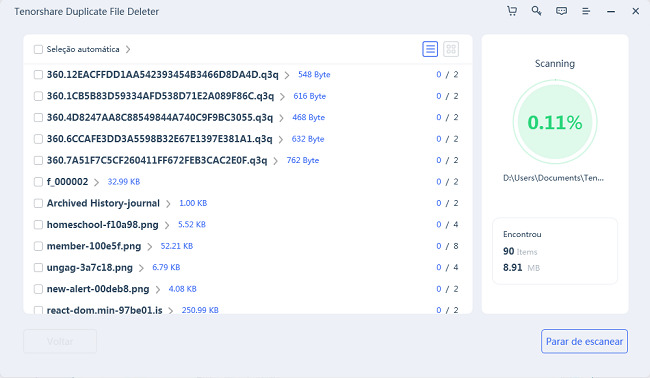The width and height of the screenshot is (650, 378).
Task: Expand the 360.7A51F7C5CF260411FF672FEB3CAC2E0F.q3q group
Action: (276, 161)
